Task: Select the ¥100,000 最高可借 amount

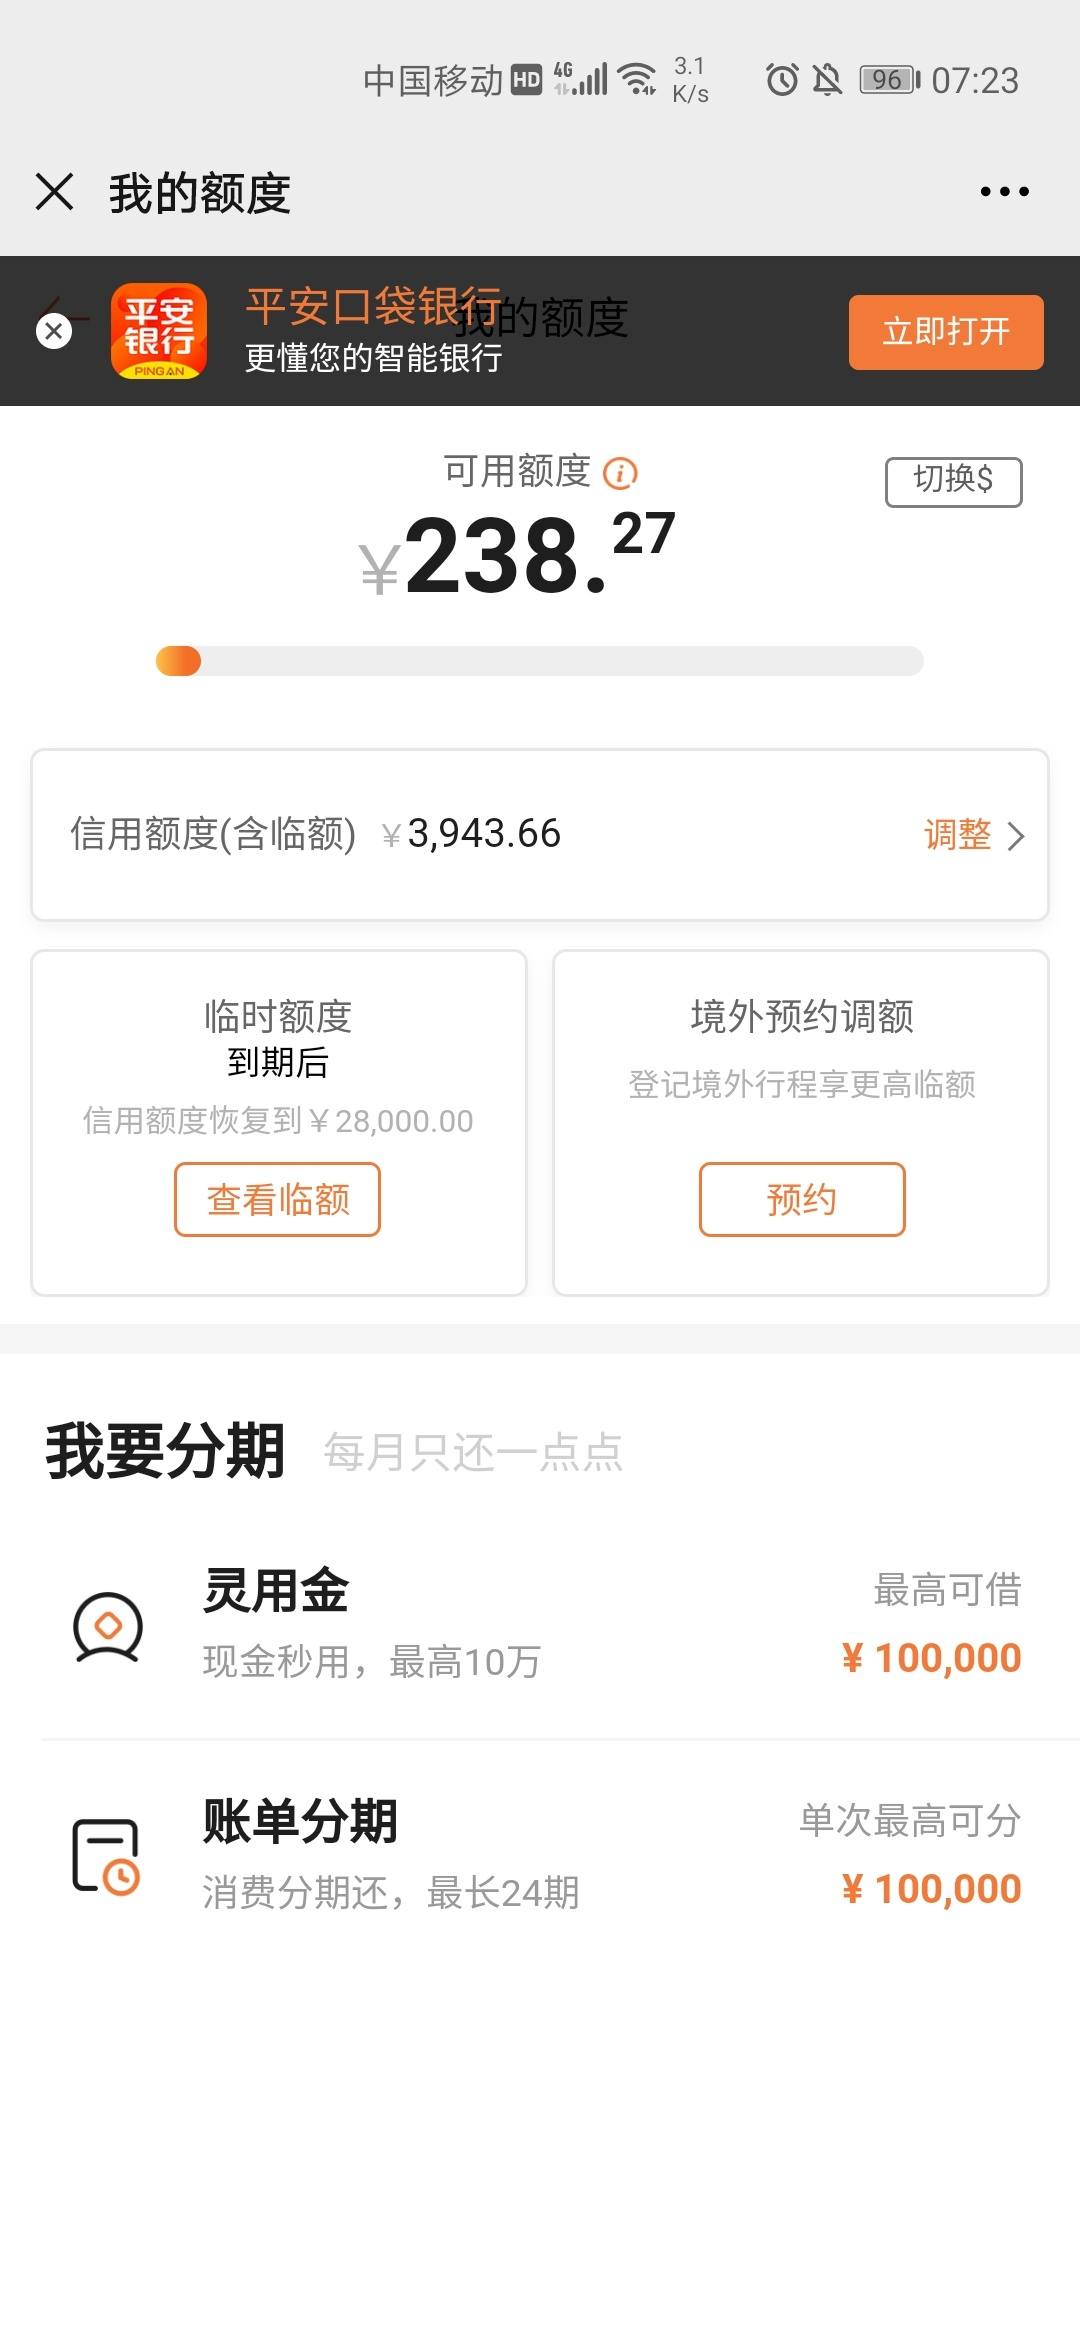Action: point(931,1658)
